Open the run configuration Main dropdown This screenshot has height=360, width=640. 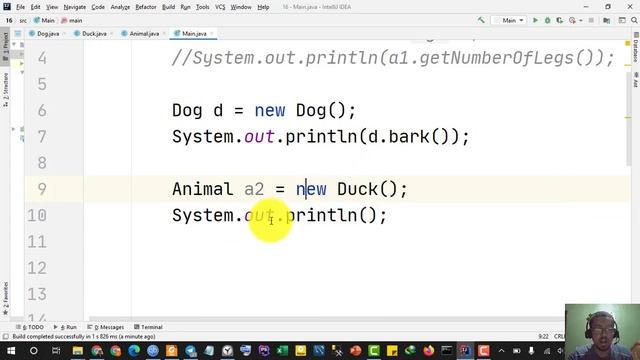[x=509, y=20]
